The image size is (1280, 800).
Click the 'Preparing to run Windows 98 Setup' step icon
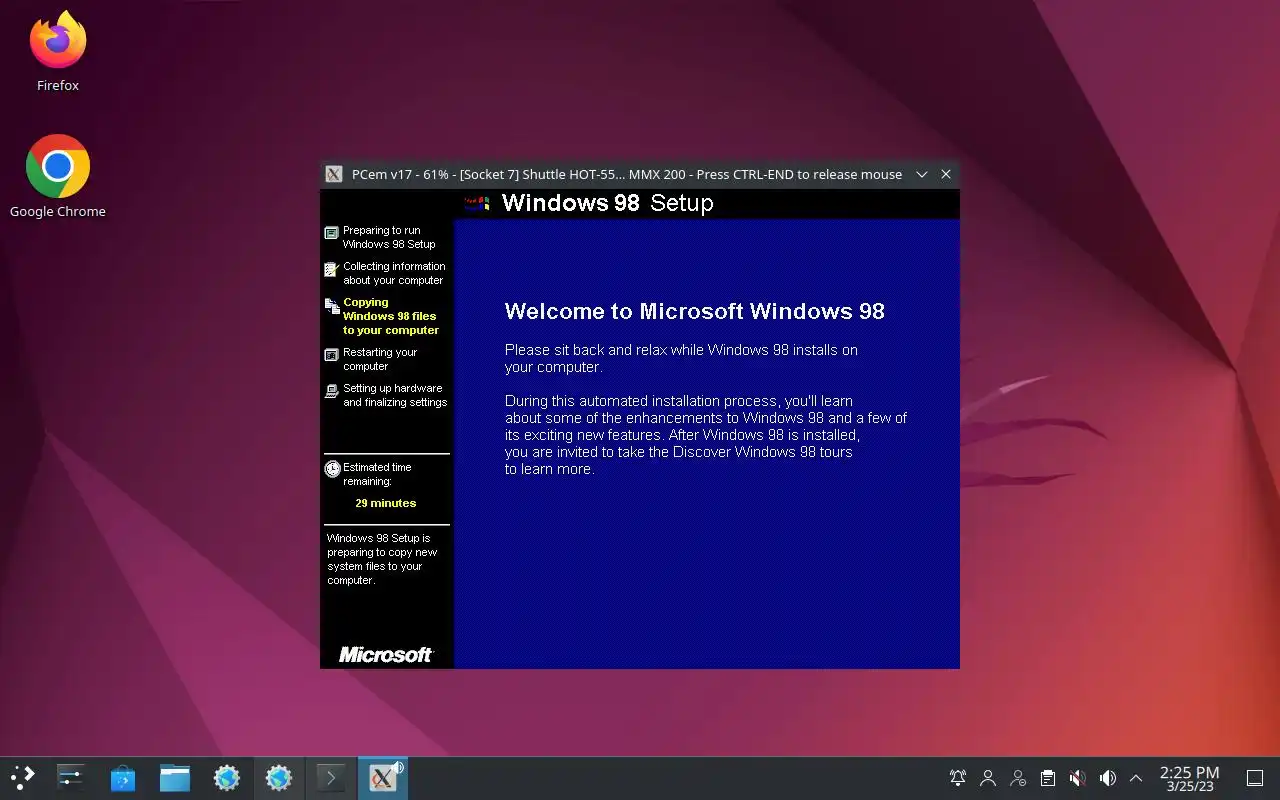[x=332, y=233]
